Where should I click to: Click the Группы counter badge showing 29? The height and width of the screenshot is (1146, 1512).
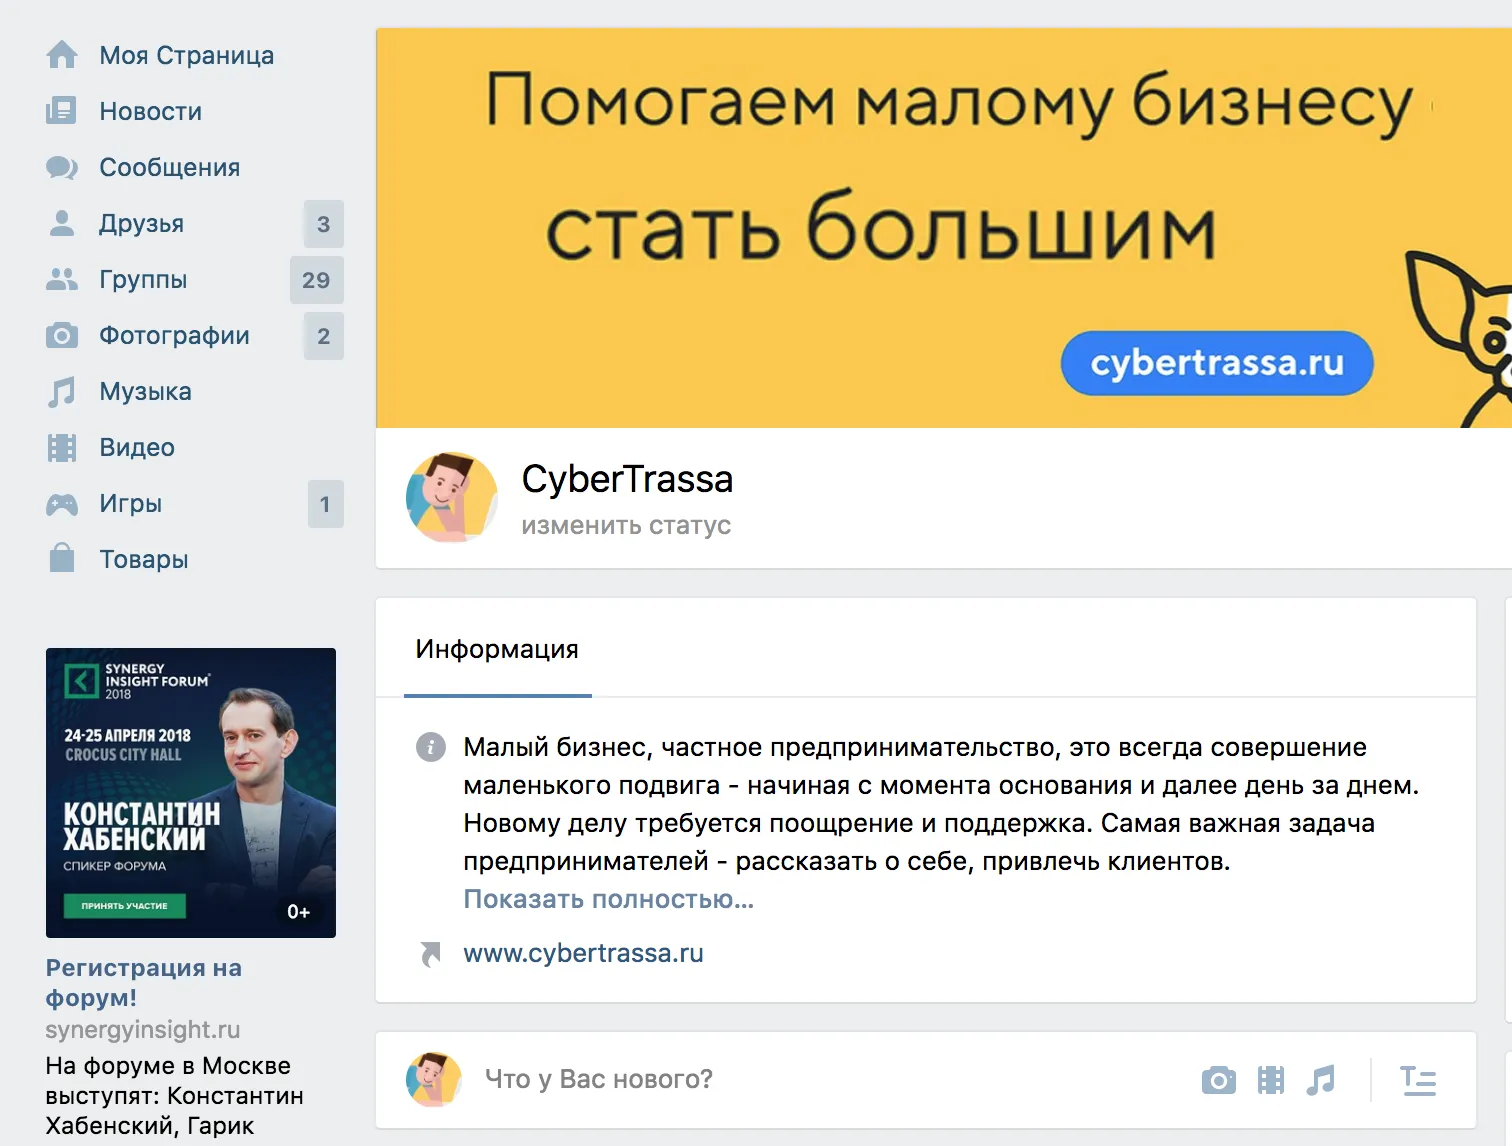[317, 280]
